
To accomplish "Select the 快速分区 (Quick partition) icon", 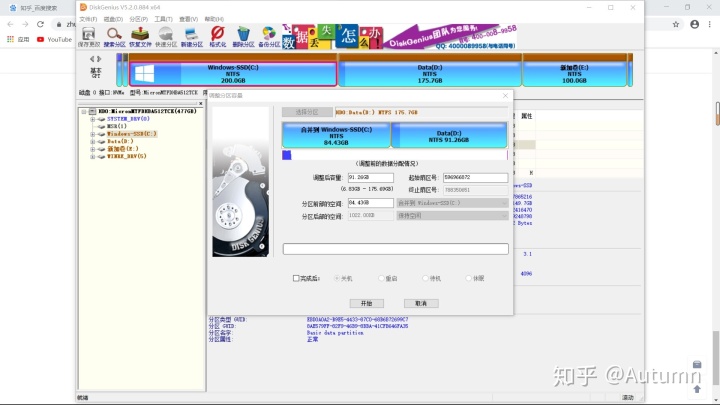I will [166, 37].
